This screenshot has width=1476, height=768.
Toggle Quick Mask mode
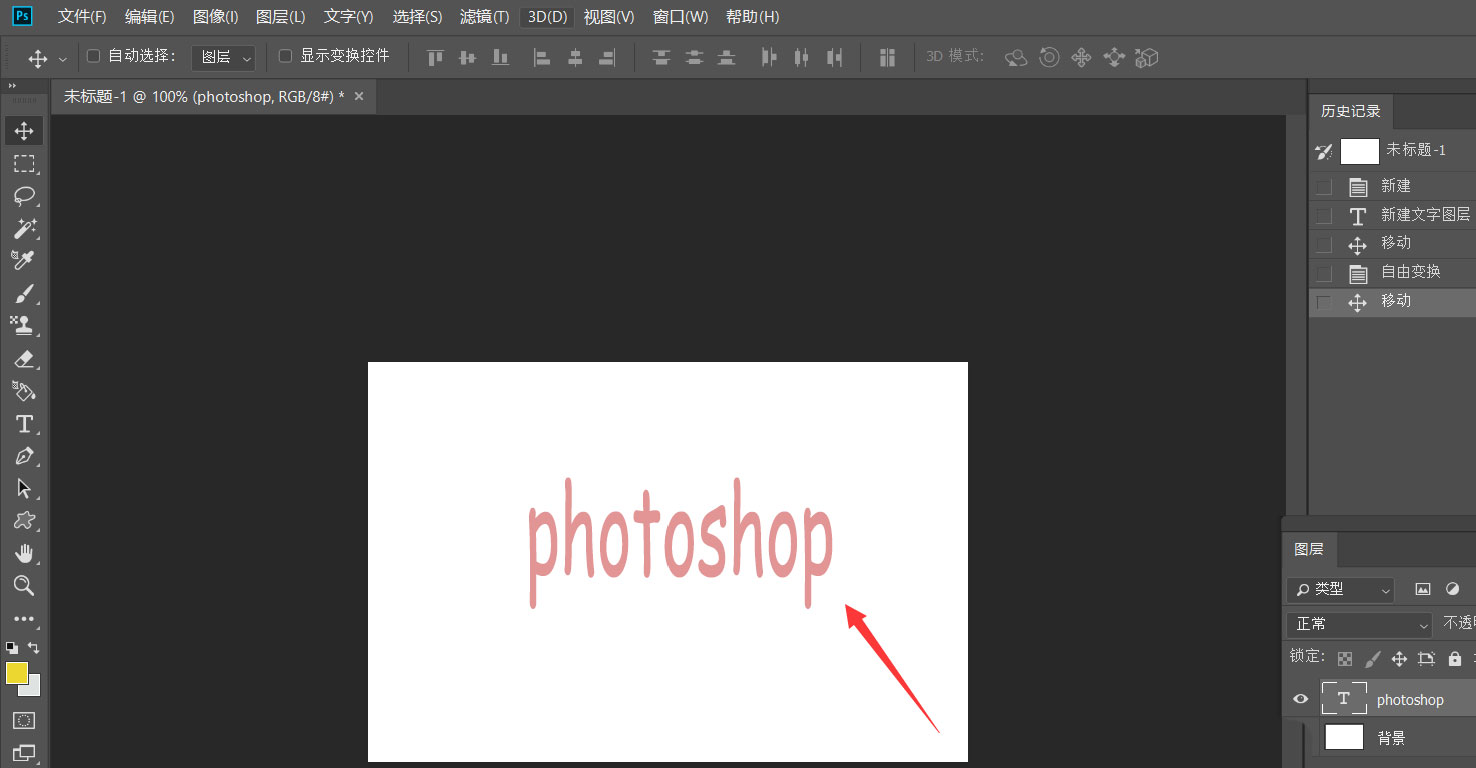[x=24, y=720]
